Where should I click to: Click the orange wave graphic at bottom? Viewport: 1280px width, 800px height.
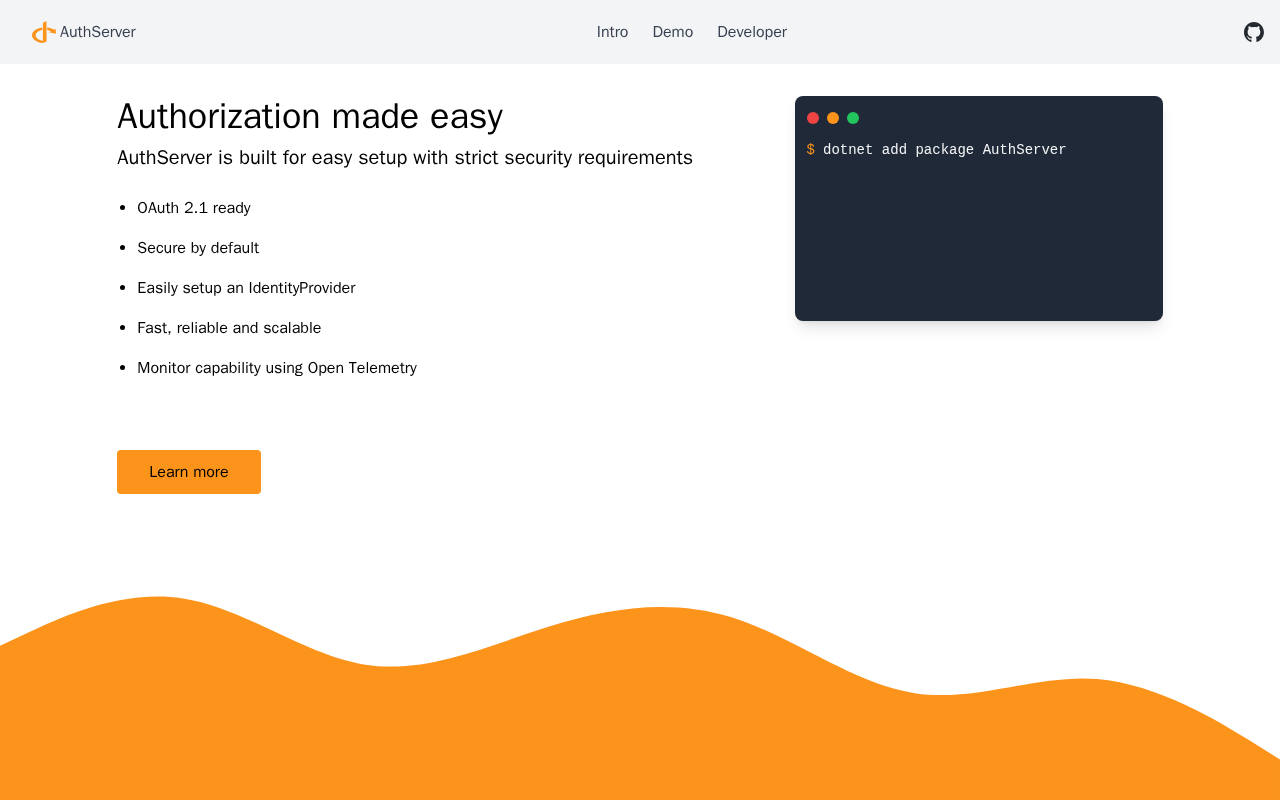click(x=640, y=730)
